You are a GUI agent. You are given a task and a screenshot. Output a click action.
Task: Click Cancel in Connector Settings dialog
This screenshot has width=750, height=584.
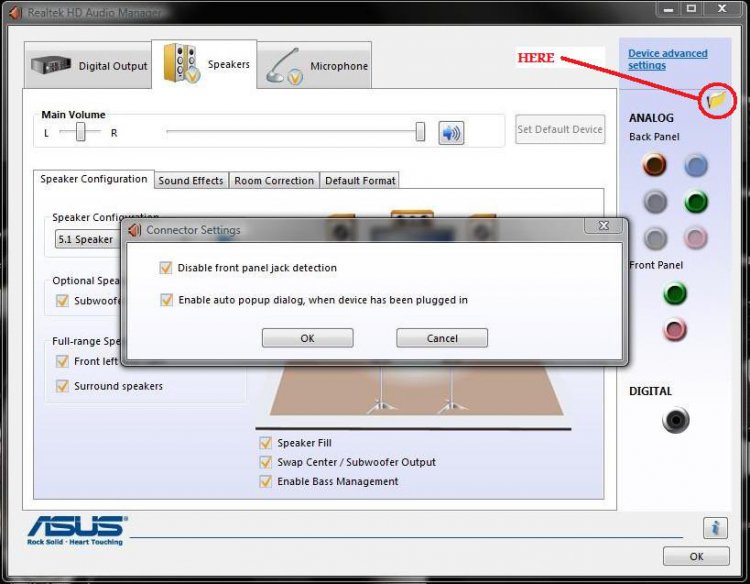click(442, 338)
